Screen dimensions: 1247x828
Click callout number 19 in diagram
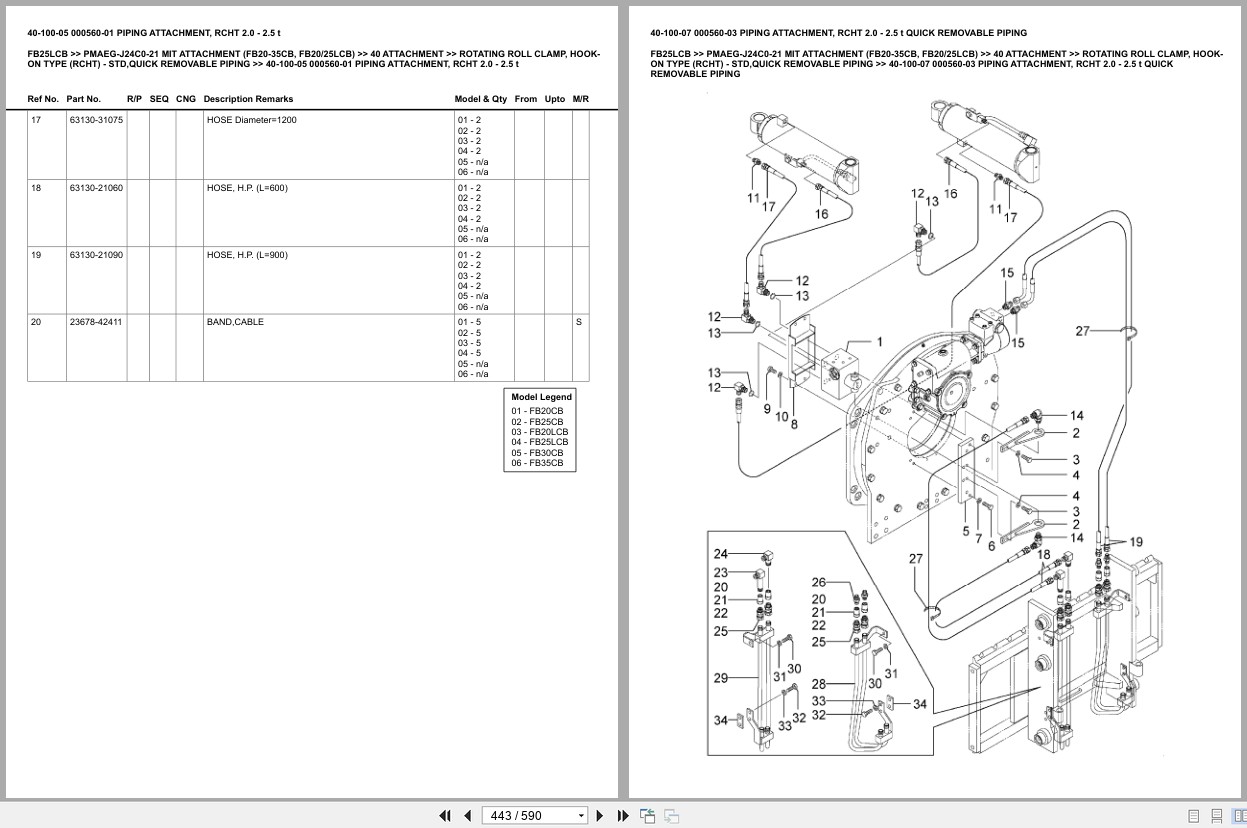point(1136,542)
